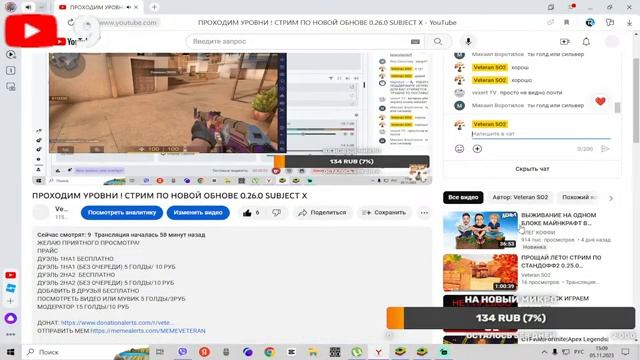Select the 'Похожий' related chip
This screenshot has height=360, width=640.
(579, 198)
